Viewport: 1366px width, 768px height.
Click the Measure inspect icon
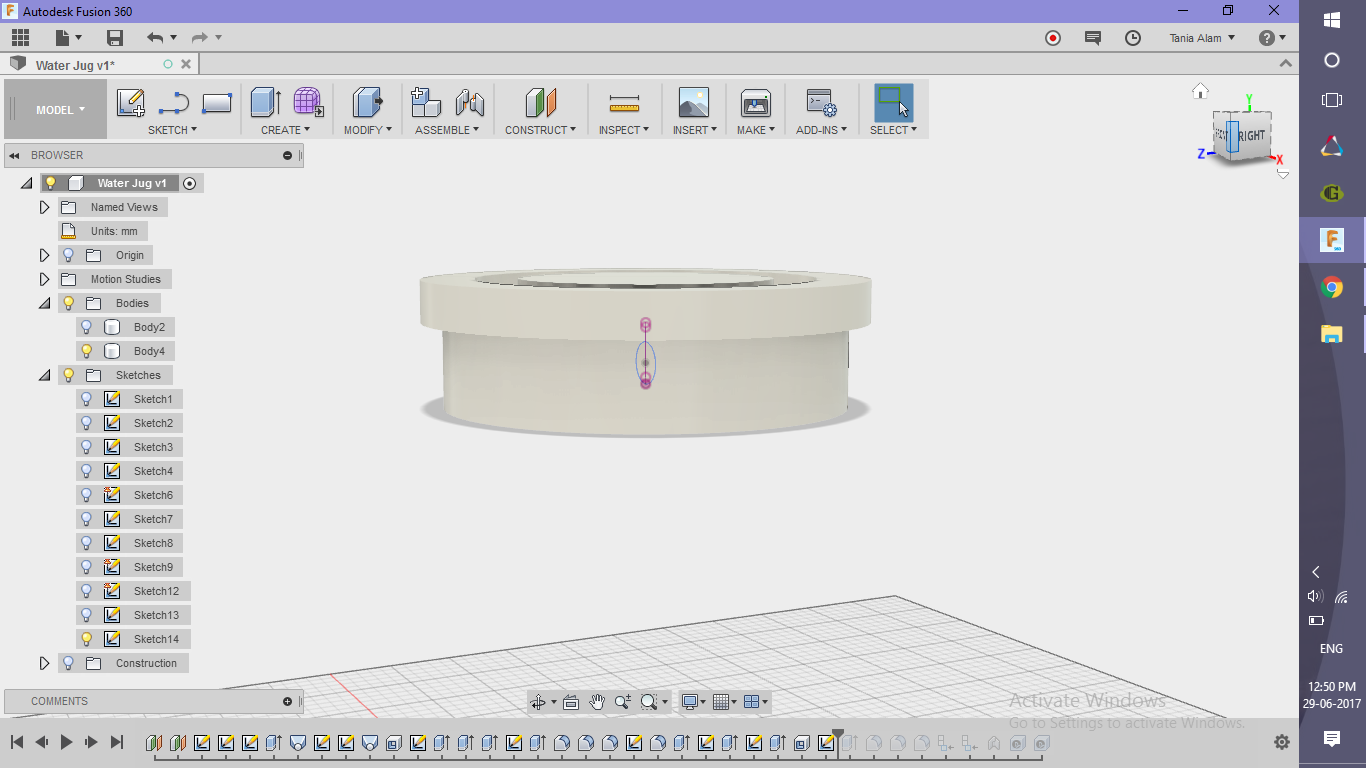[624, 103]
